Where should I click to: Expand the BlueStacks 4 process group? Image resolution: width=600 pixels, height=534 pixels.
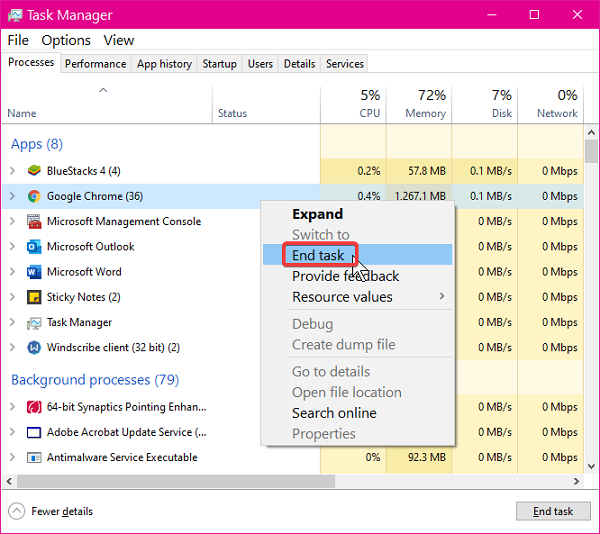[x=13, y=171]
